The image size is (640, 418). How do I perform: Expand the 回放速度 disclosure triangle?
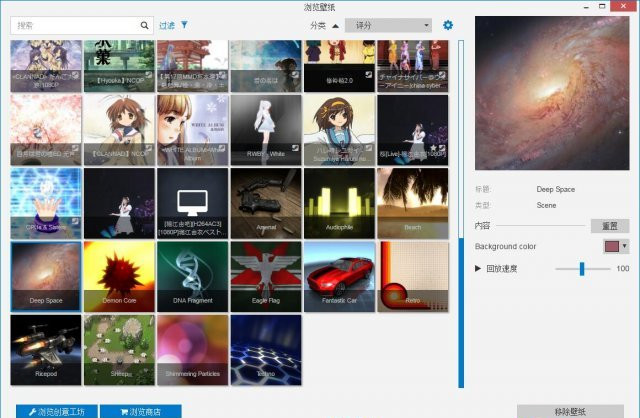(x=478, y=269)
